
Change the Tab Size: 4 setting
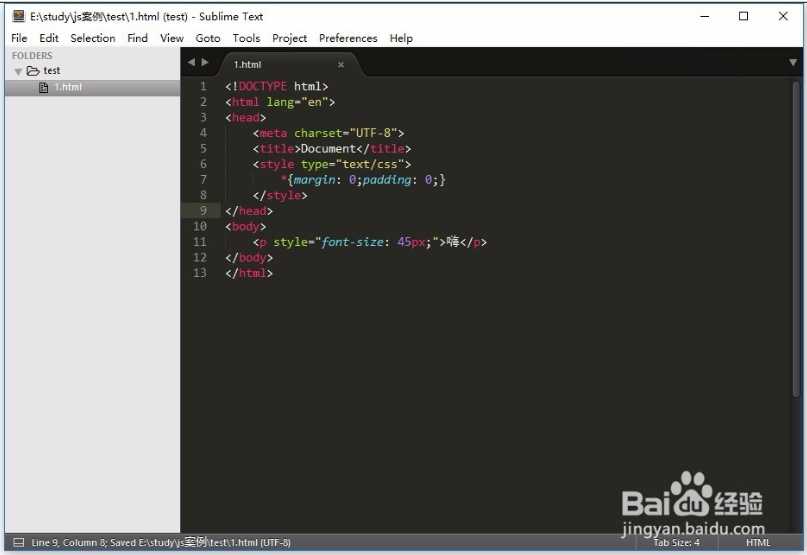[x=676, y=543]
